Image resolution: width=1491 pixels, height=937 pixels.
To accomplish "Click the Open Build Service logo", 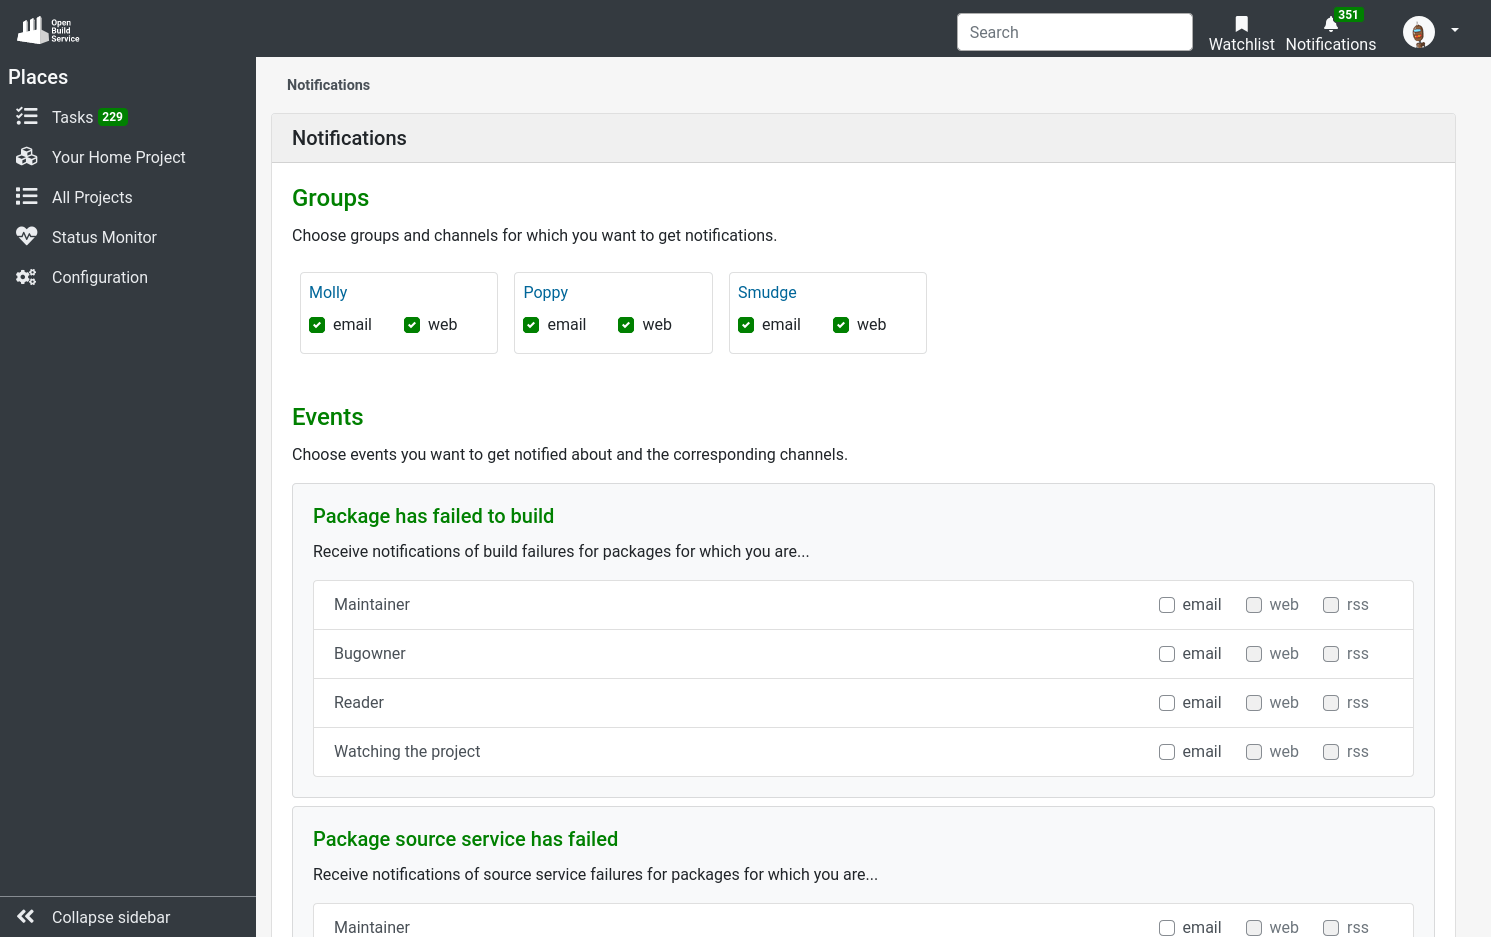I will coord(46,29).
